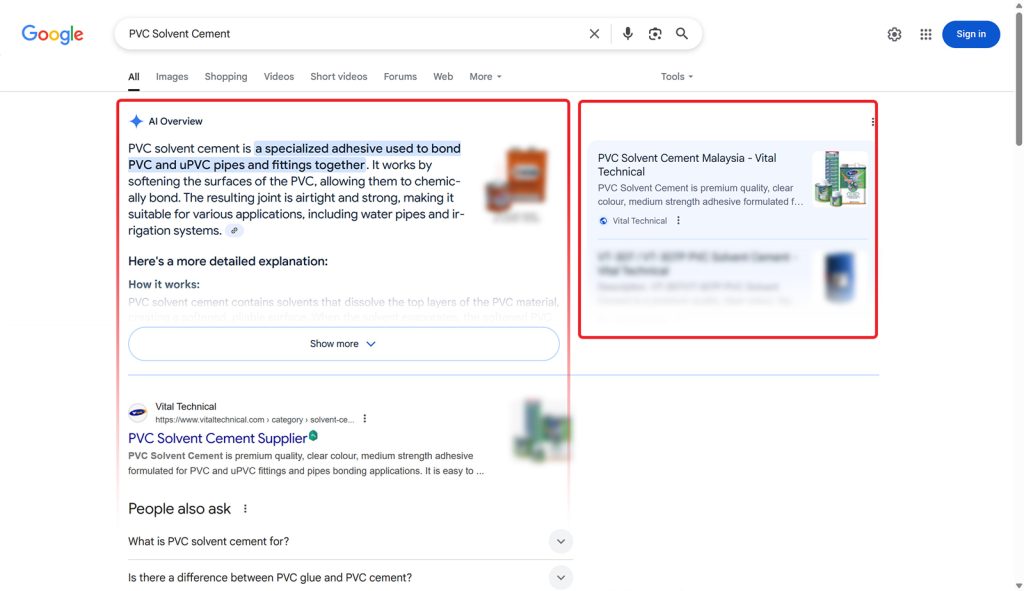Click inside the PVC Solvent Cement search field
Image resolution: width=1024 pixels, height=591 pixels.
coord(353,34)
